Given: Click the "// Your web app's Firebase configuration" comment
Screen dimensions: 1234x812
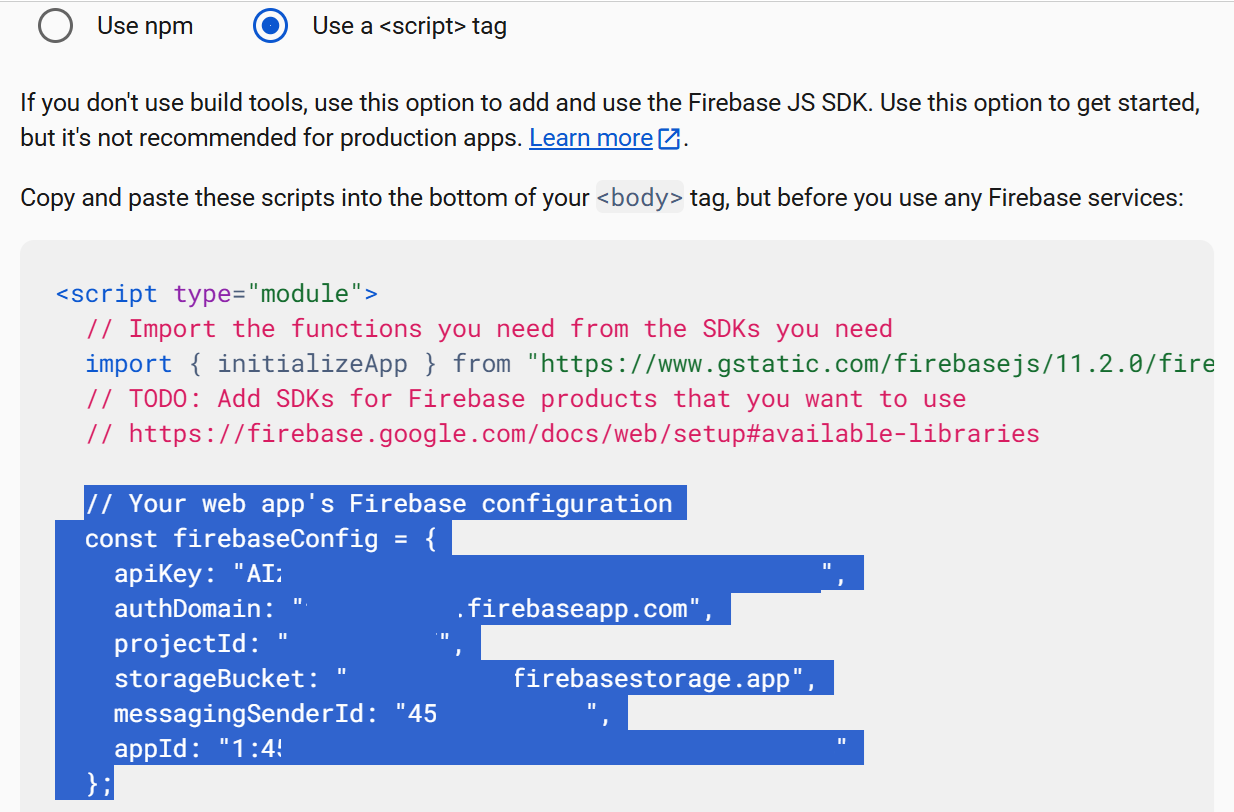Looking at the screenshot, I should 379,504.
